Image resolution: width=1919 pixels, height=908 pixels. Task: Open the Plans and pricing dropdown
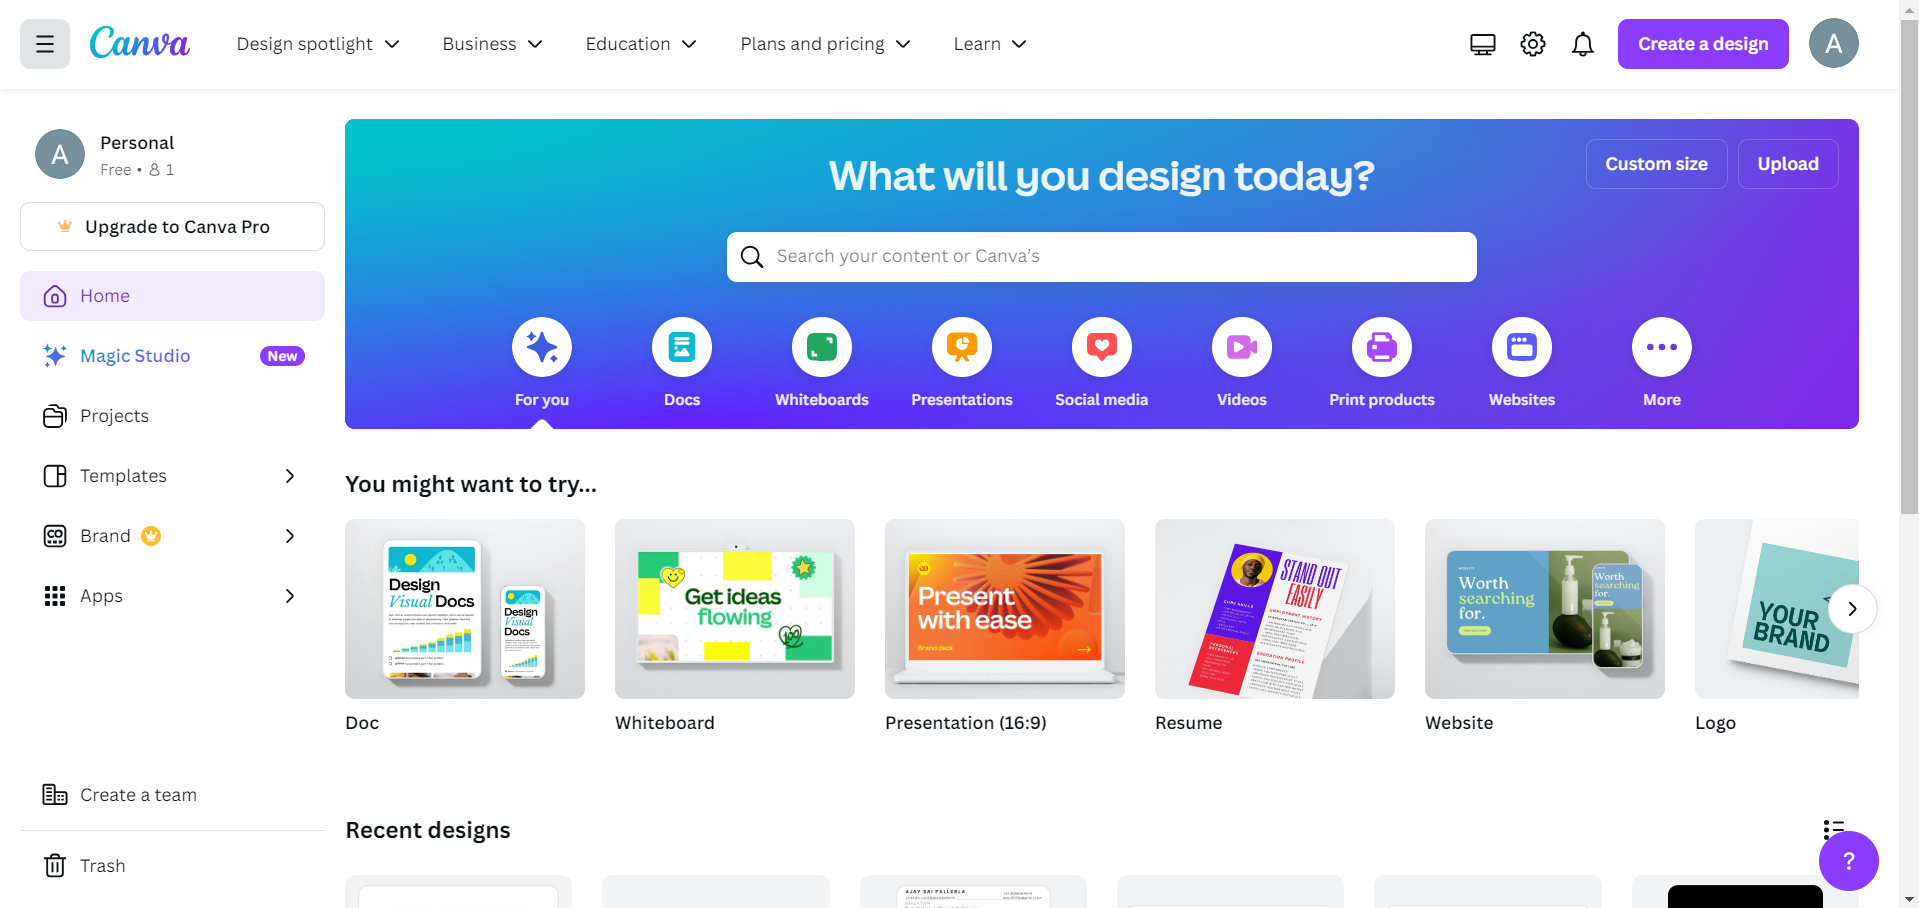825,44
